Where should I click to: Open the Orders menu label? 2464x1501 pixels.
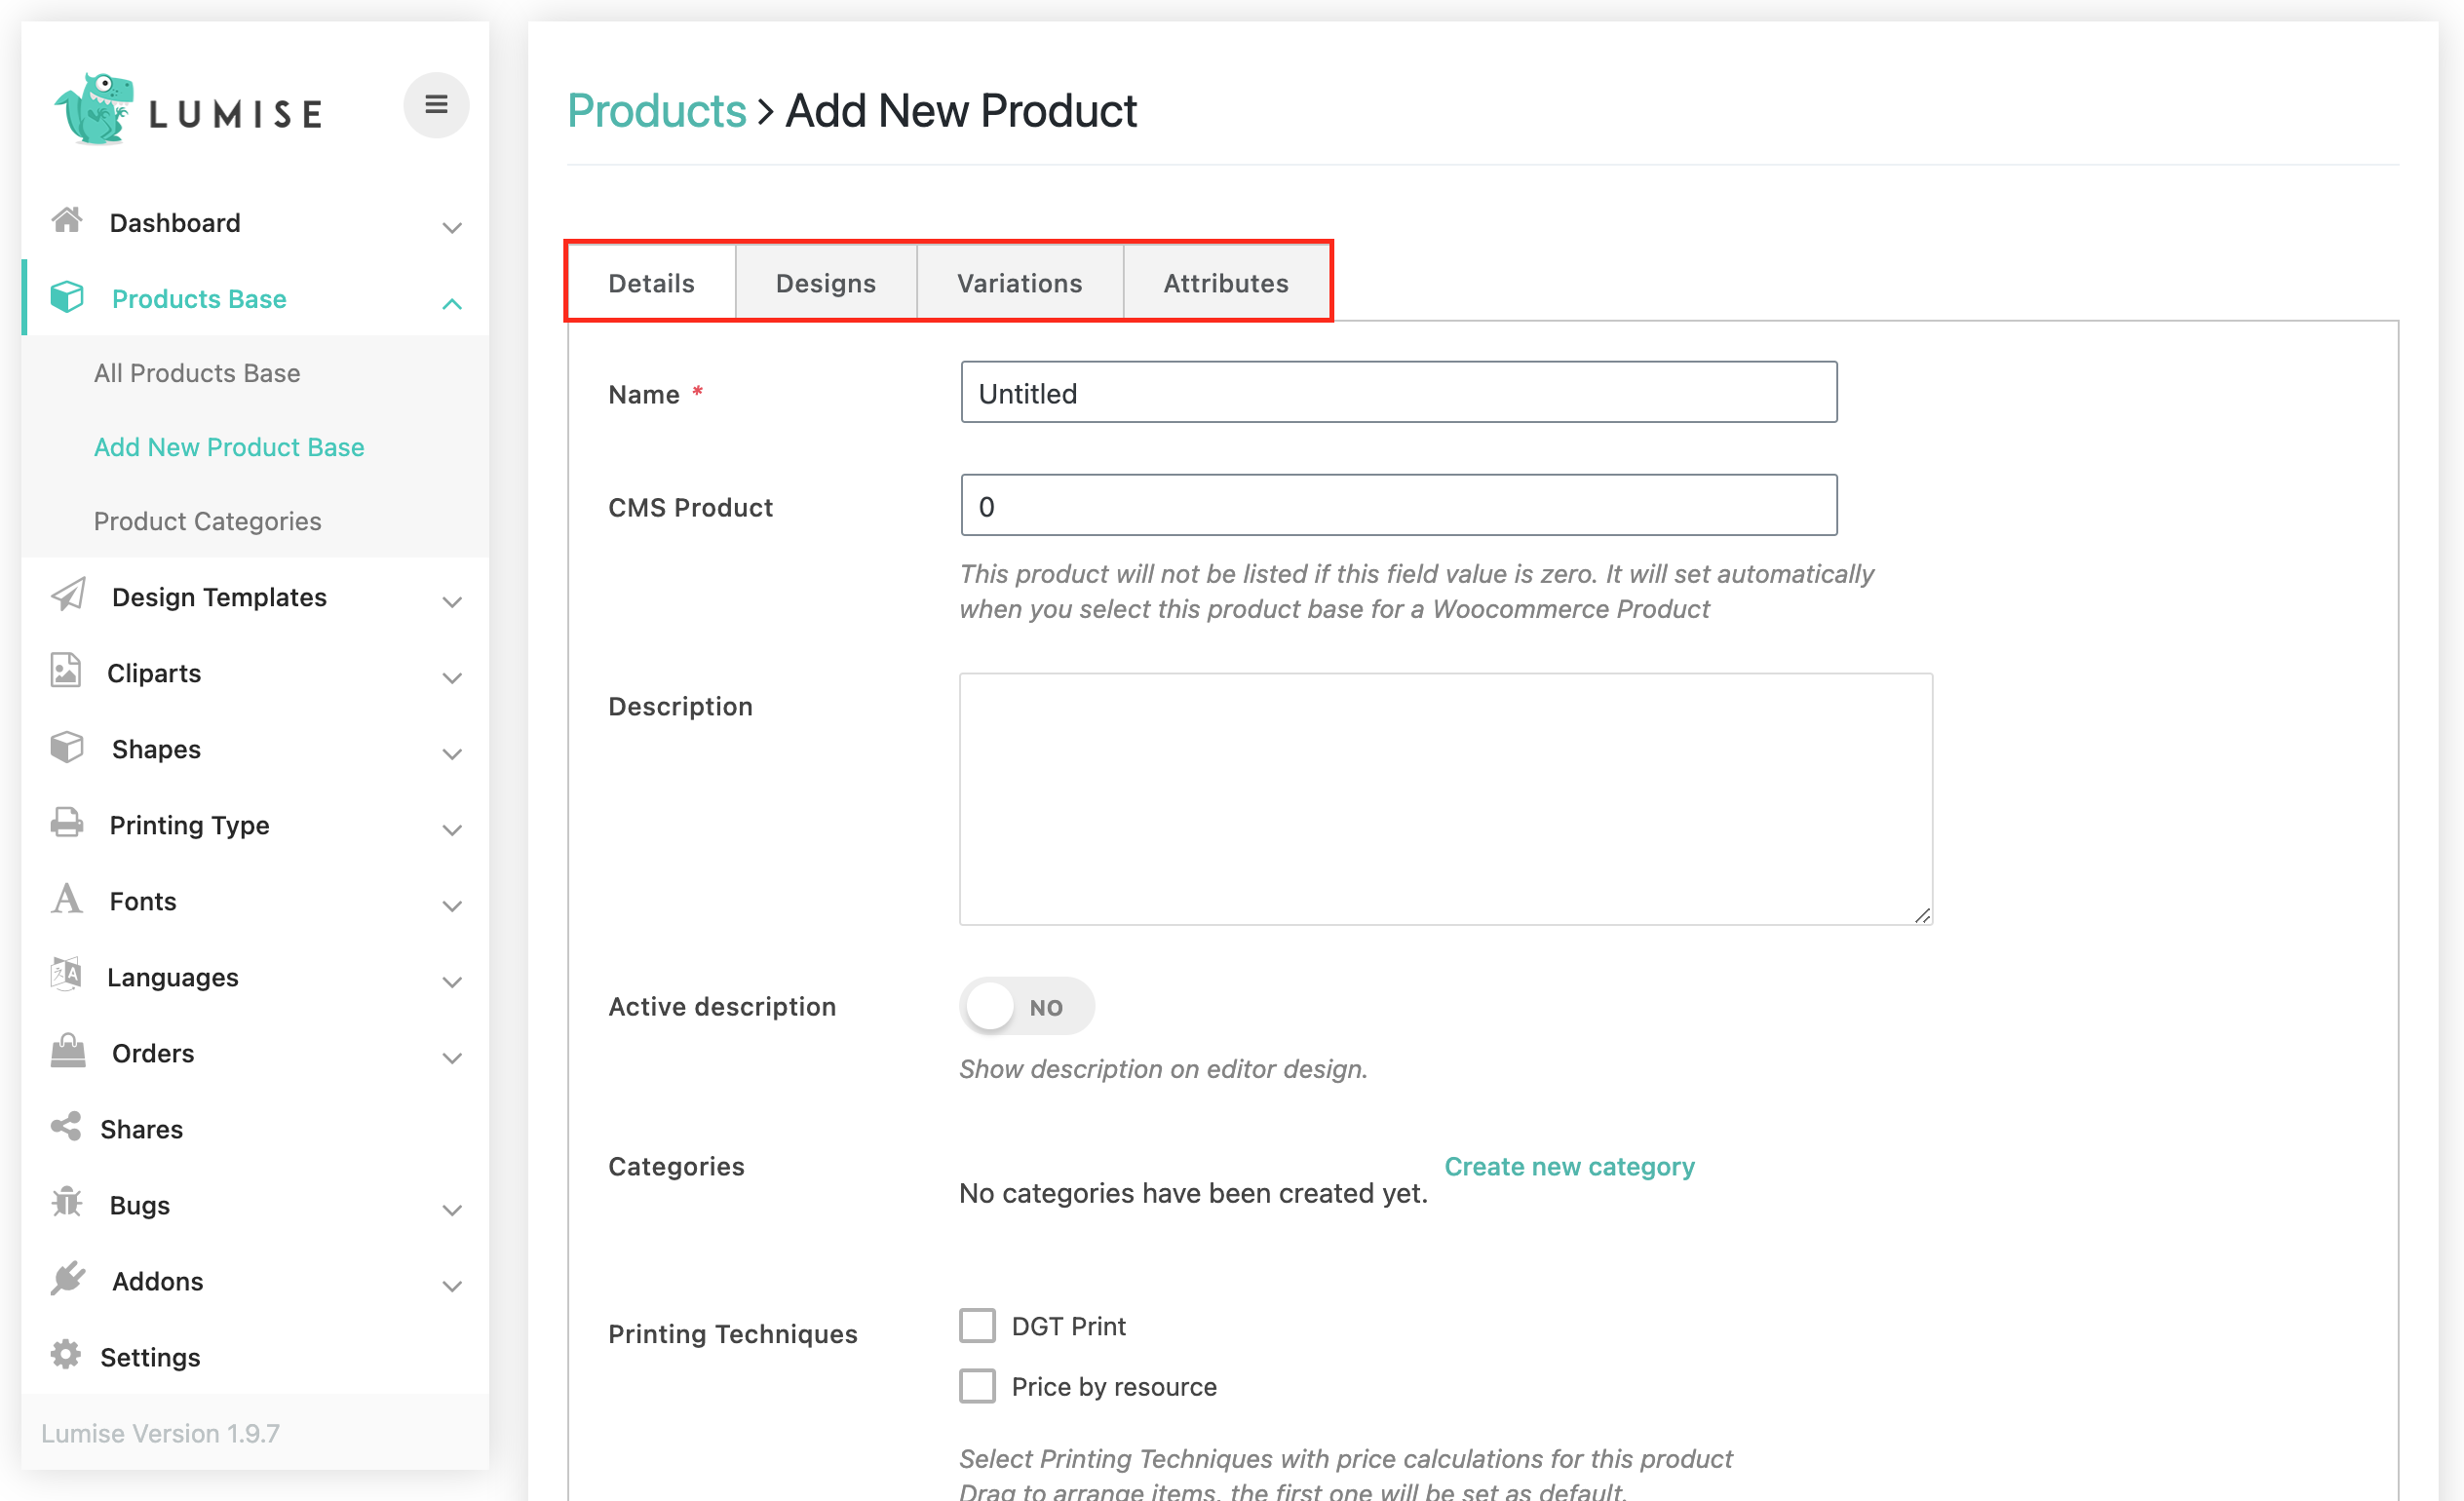pos(153,1053)
